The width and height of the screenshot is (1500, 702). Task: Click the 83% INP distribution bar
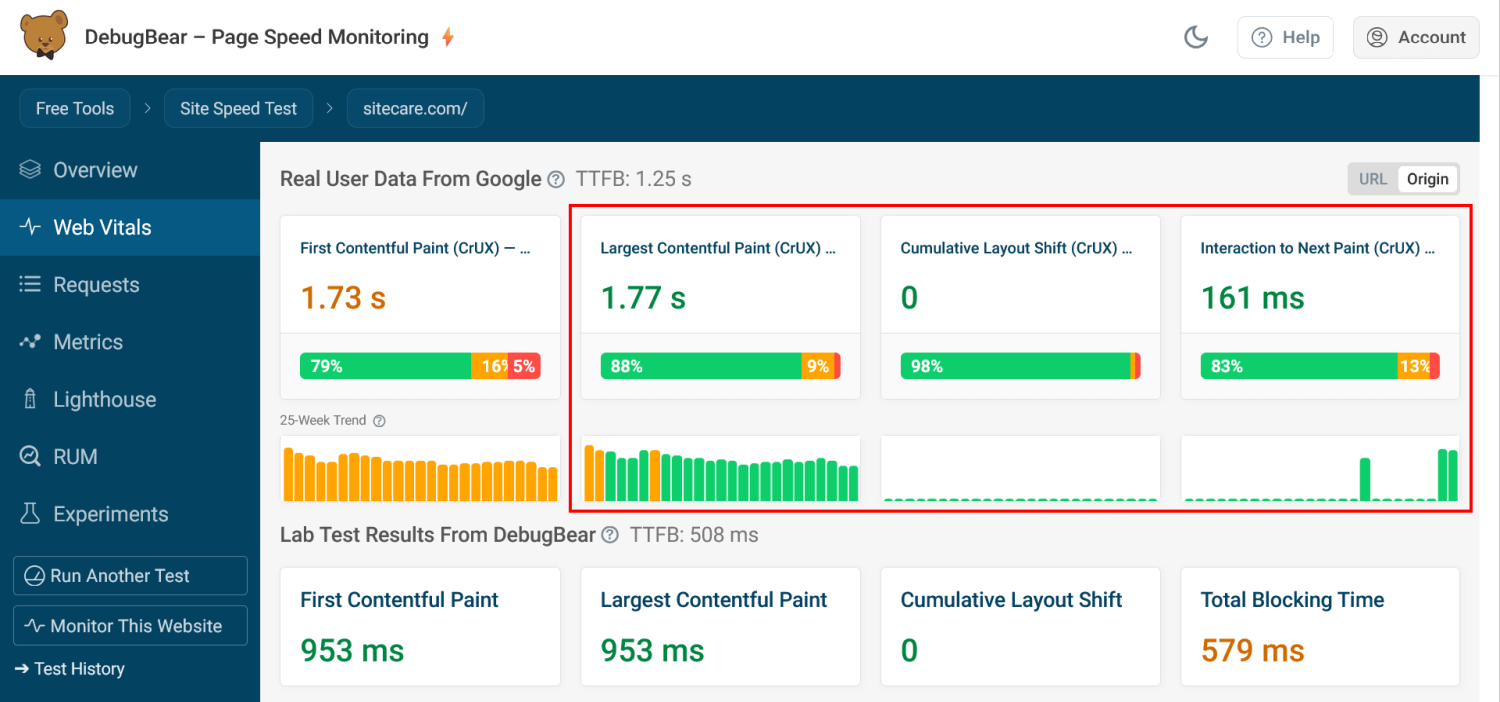point(1320,366)
